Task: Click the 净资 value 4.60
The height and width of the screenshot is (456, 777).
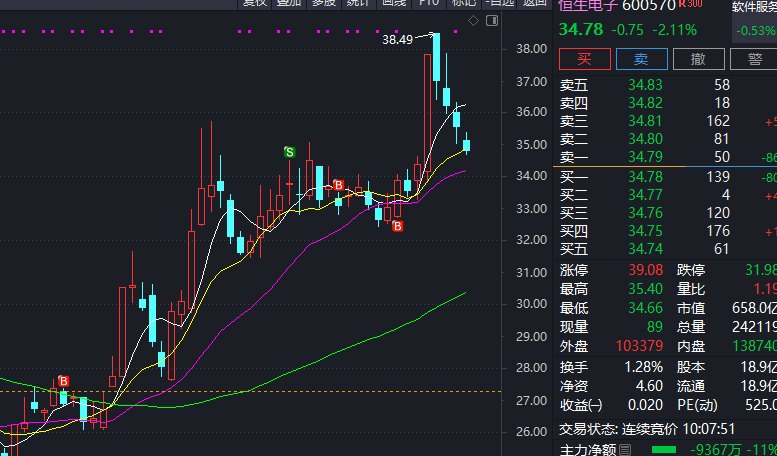Action: (649, 386)
